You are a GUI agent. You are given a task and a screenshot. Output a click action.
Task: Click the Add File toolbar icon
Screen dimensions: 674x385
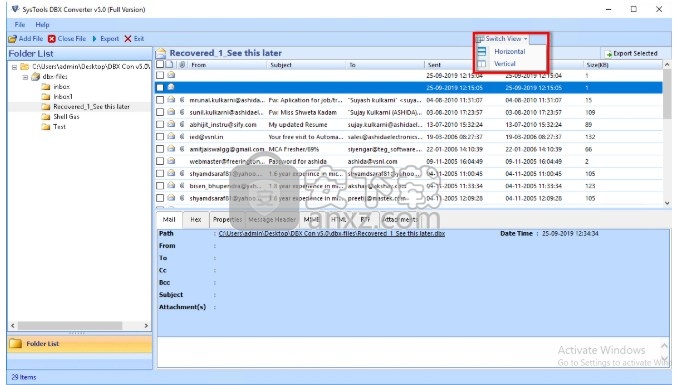[x=12, y=39]
